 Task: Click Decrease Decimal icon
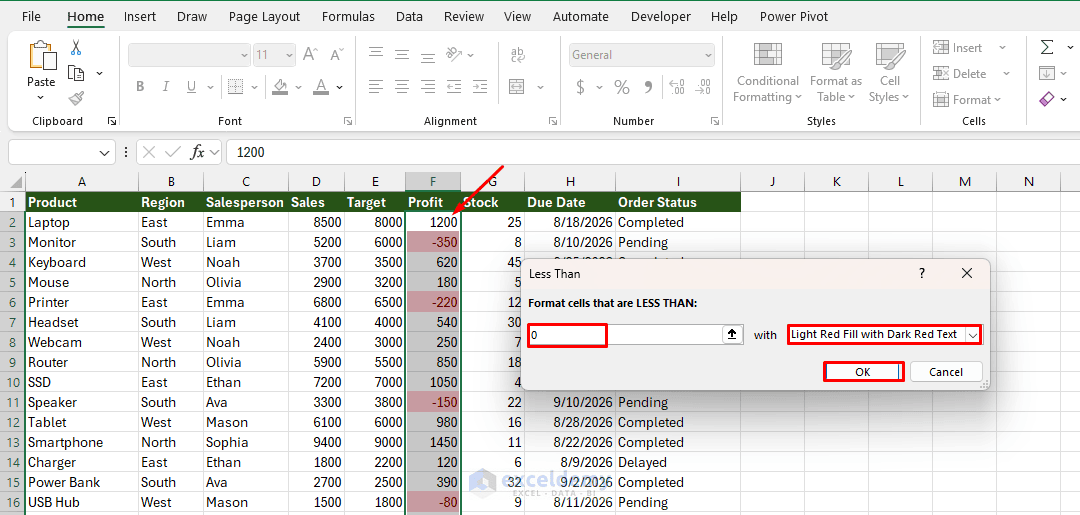(x=703, y=87)
